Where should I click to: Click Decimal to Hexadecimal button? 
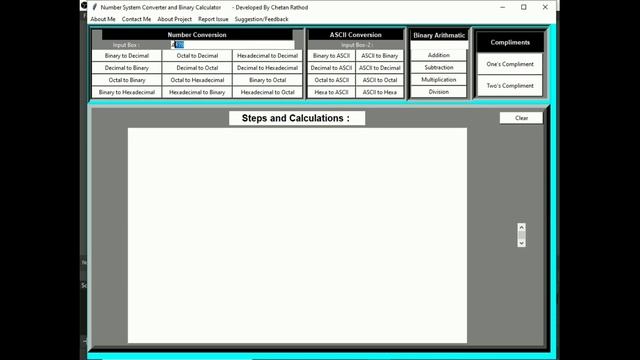(x=267, y=68)
